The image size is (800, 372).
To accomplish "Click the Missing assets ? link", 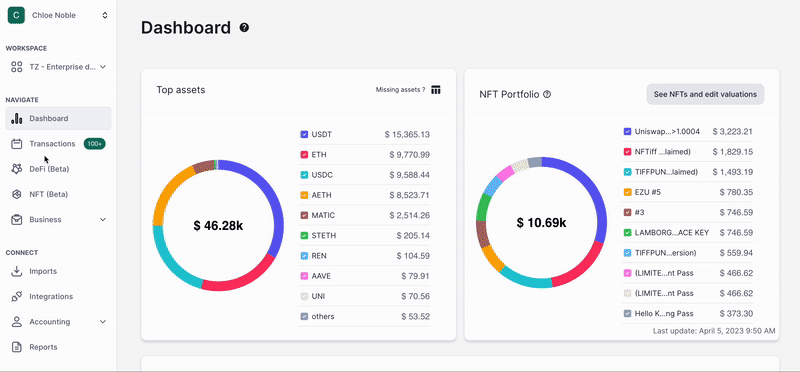I will coord(401,90).
